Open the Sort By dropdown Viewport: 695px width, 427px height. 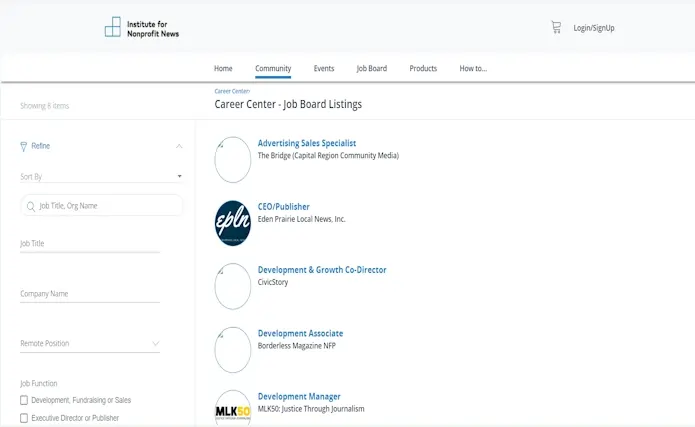tap(100, 176)
